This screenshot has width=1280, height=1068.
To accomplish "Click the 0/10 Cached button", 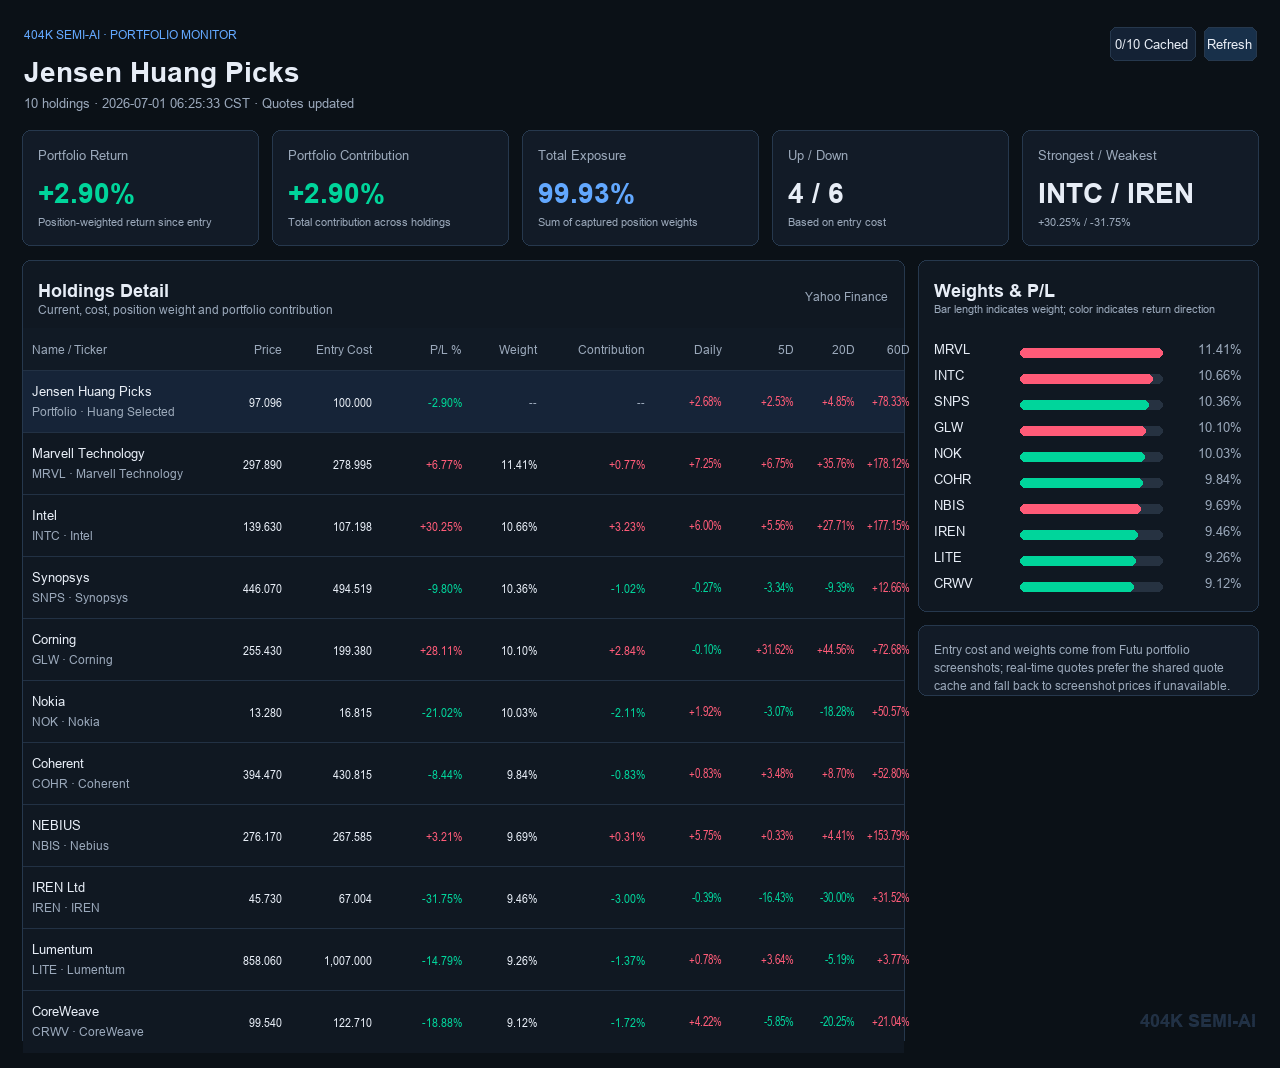I will [x=1152, y=44].
